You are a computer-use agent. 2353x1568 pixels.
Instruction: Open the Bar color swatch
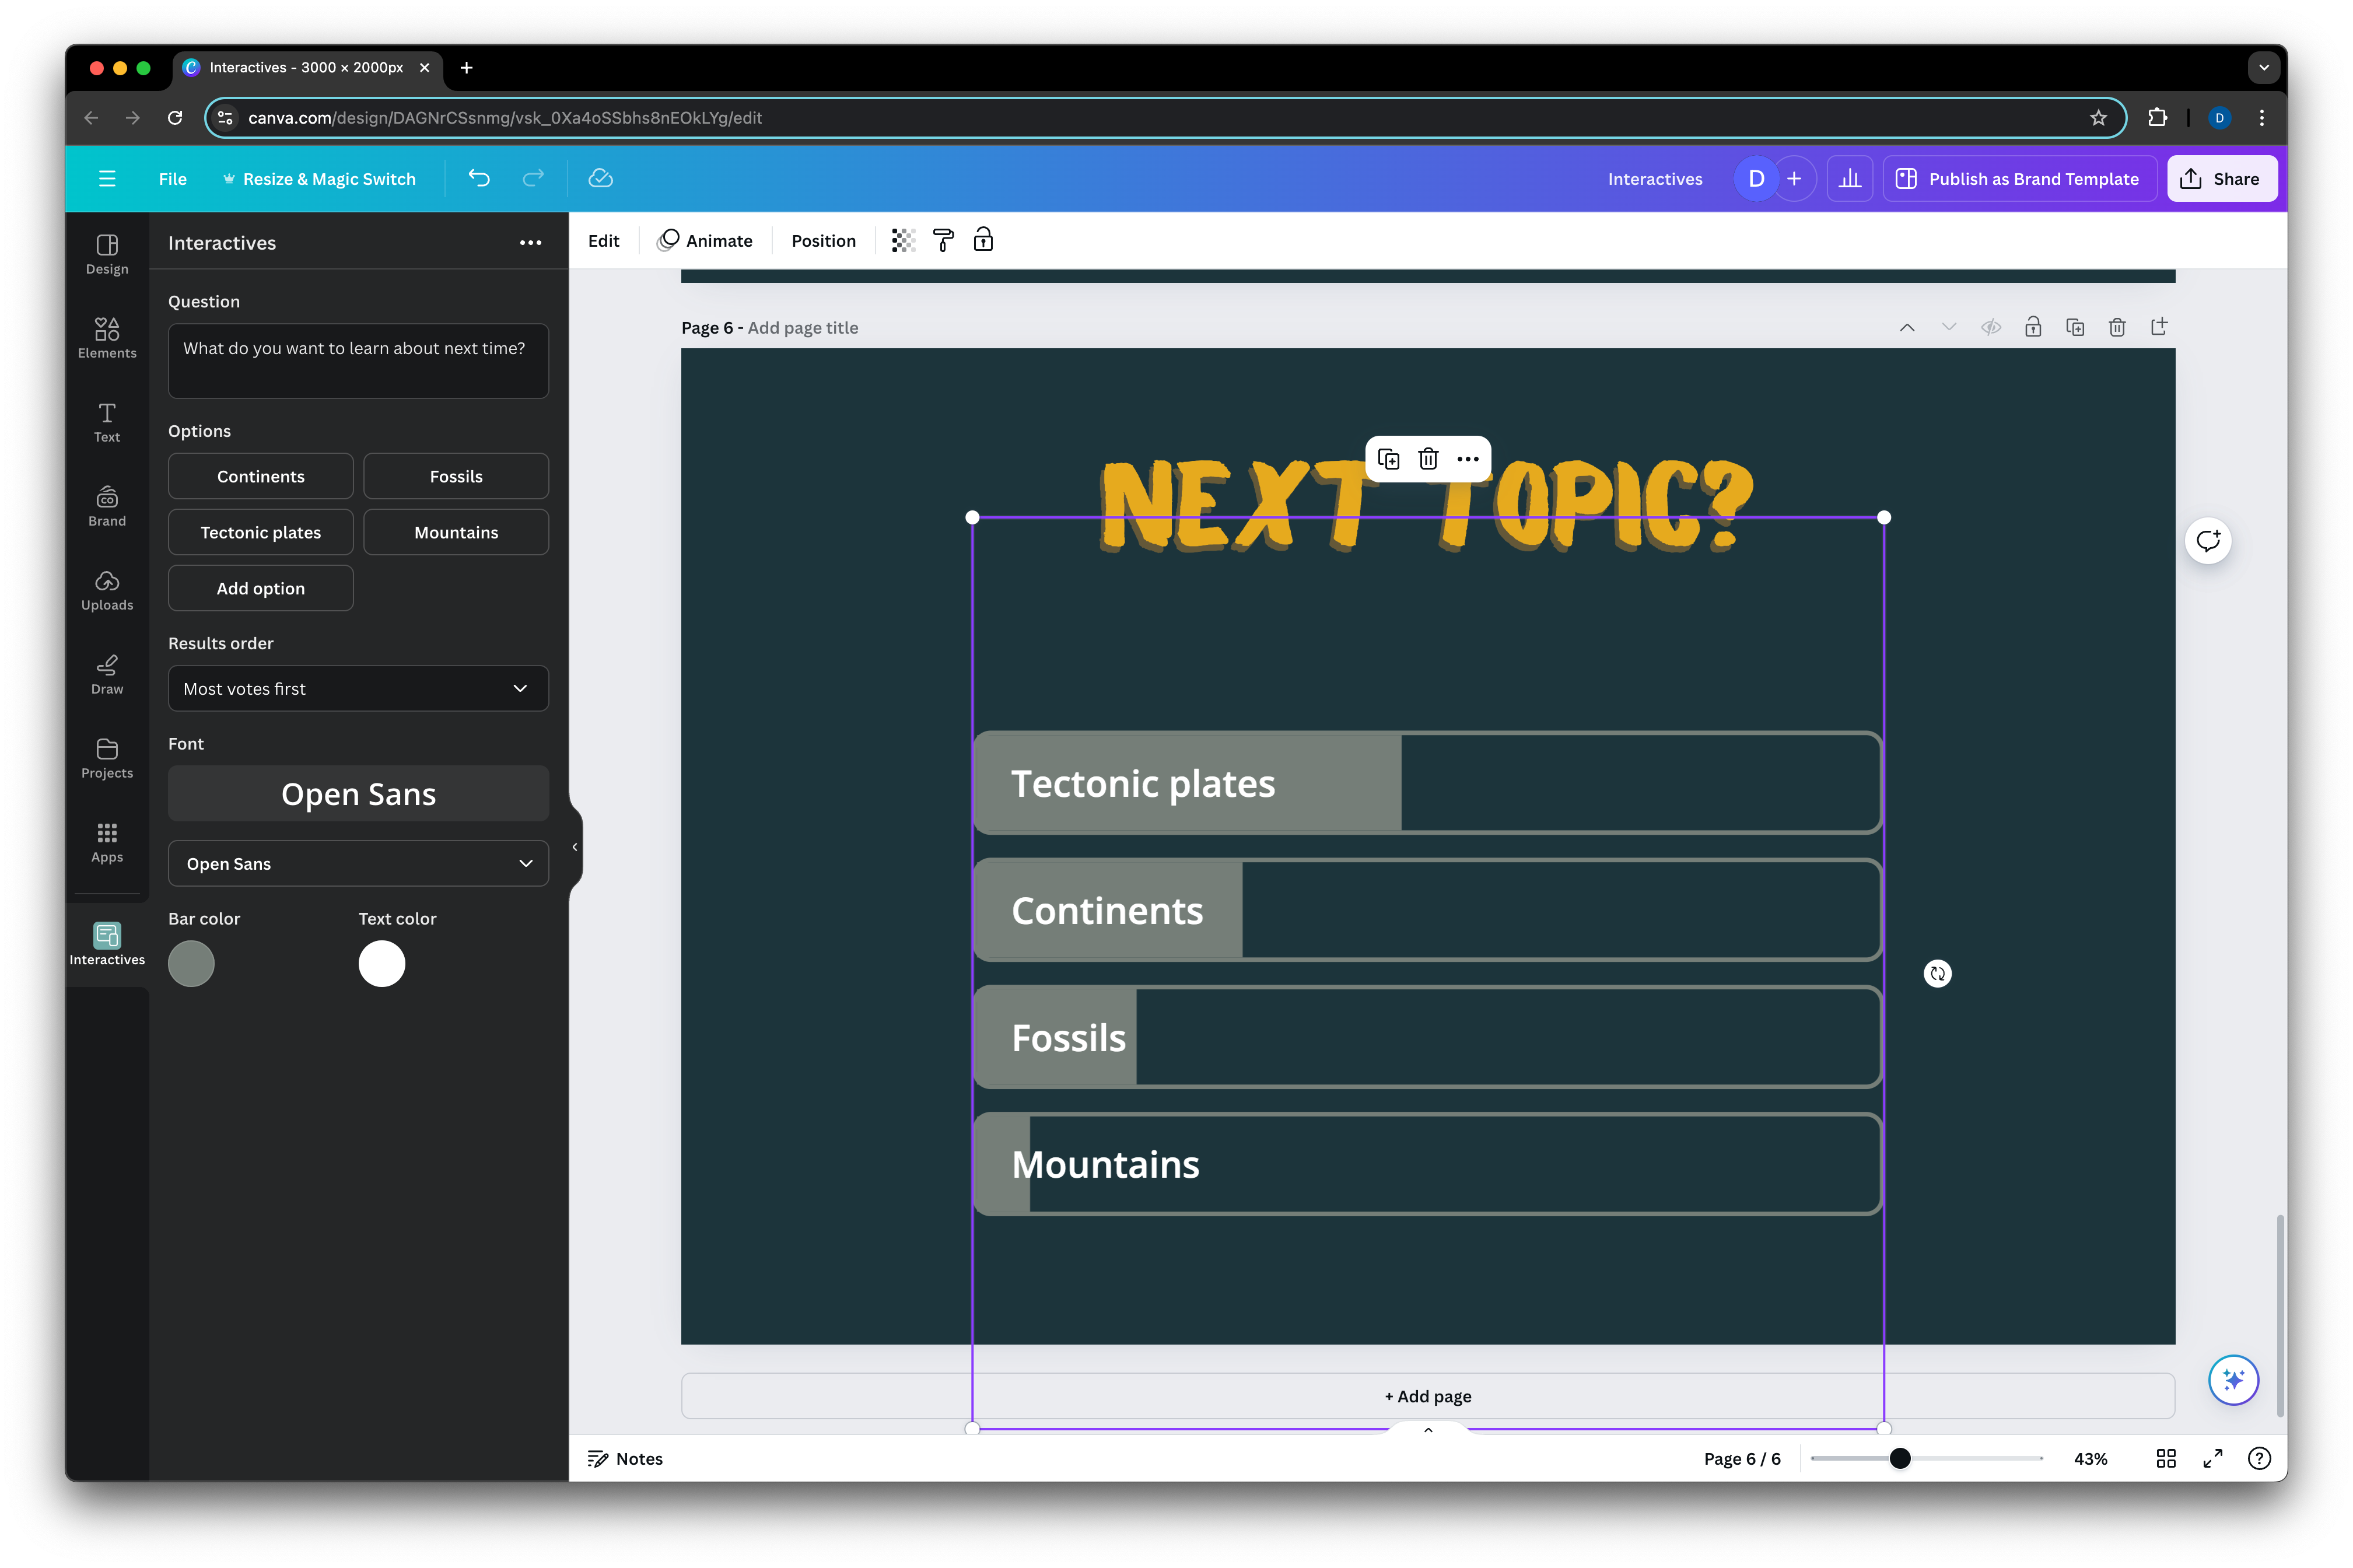(x=191, y=964)
